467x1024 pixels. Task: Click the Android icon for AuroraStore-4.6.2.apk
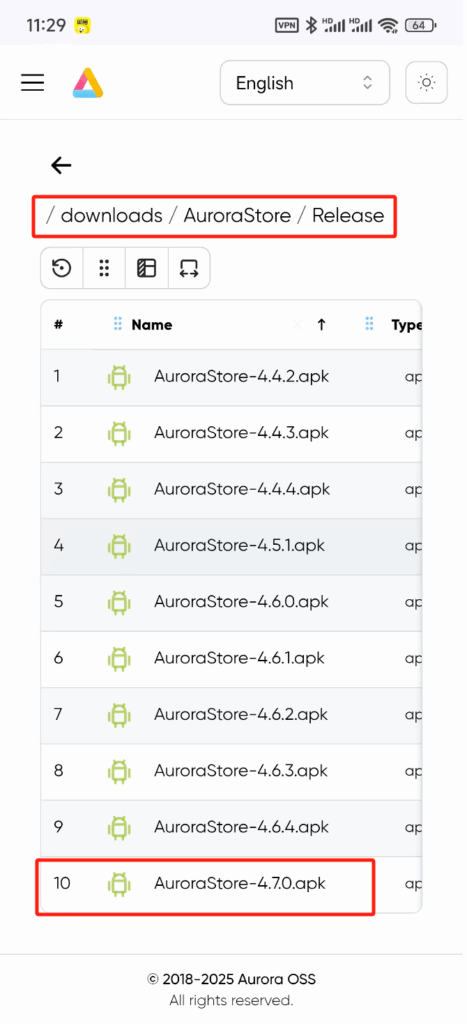[119, 715]
